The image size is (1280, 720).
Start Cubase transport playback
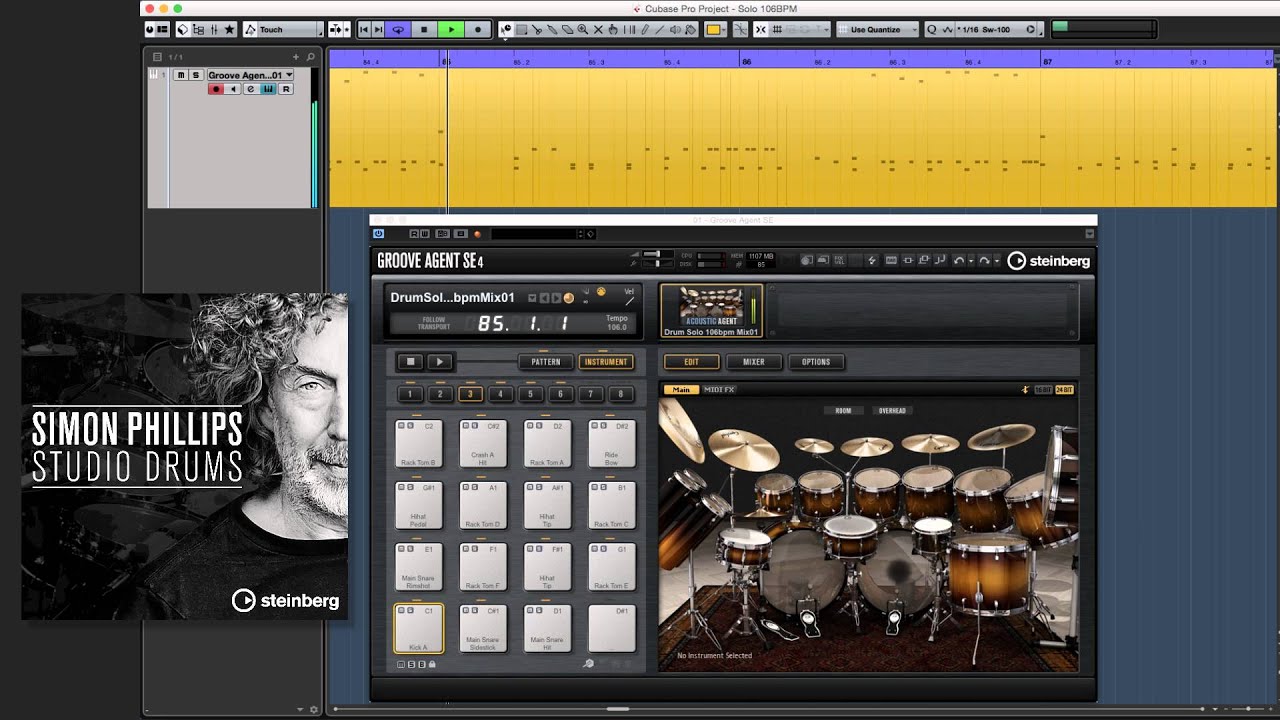451,30
